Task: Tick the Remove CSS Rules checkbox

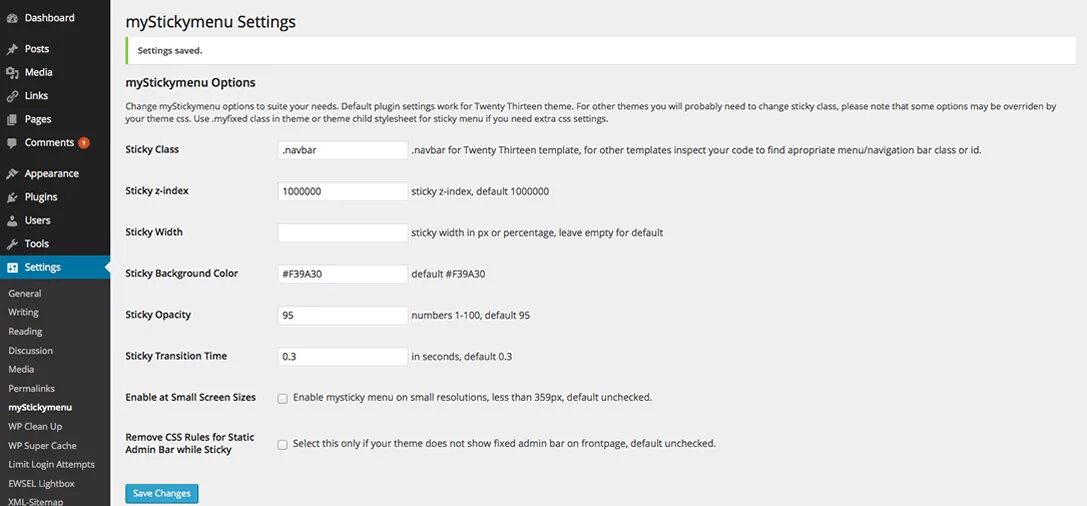Action: pyautogui.click(x=283, y=444)
